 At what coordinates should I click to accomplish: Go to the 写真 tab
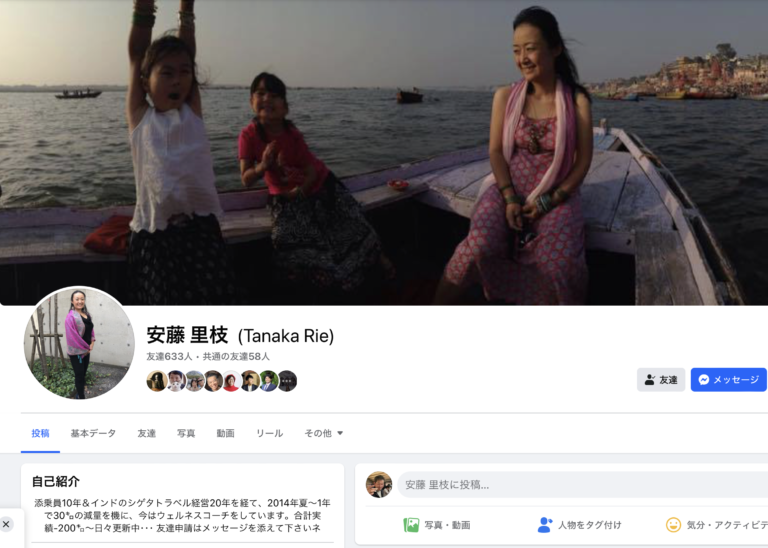pos(186,433)
